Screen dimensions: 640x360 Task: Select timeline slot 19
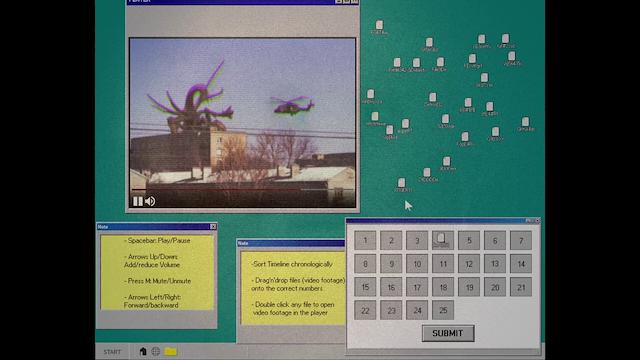tap(469, 287)
